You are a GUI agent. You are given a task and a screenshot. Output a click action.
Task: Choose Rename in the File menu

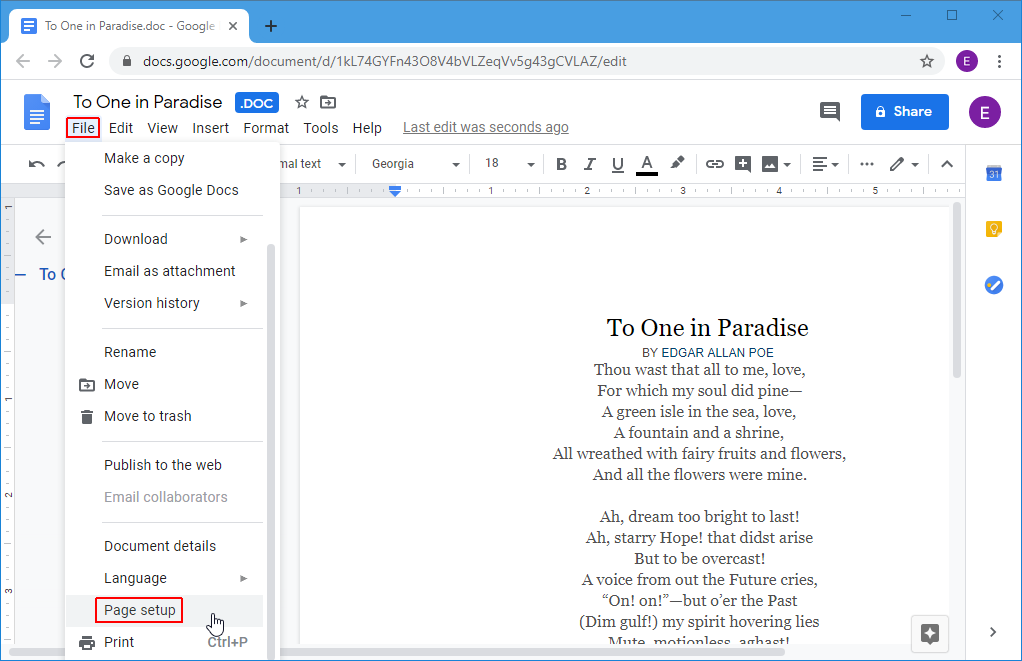click(x=130, y=351)
